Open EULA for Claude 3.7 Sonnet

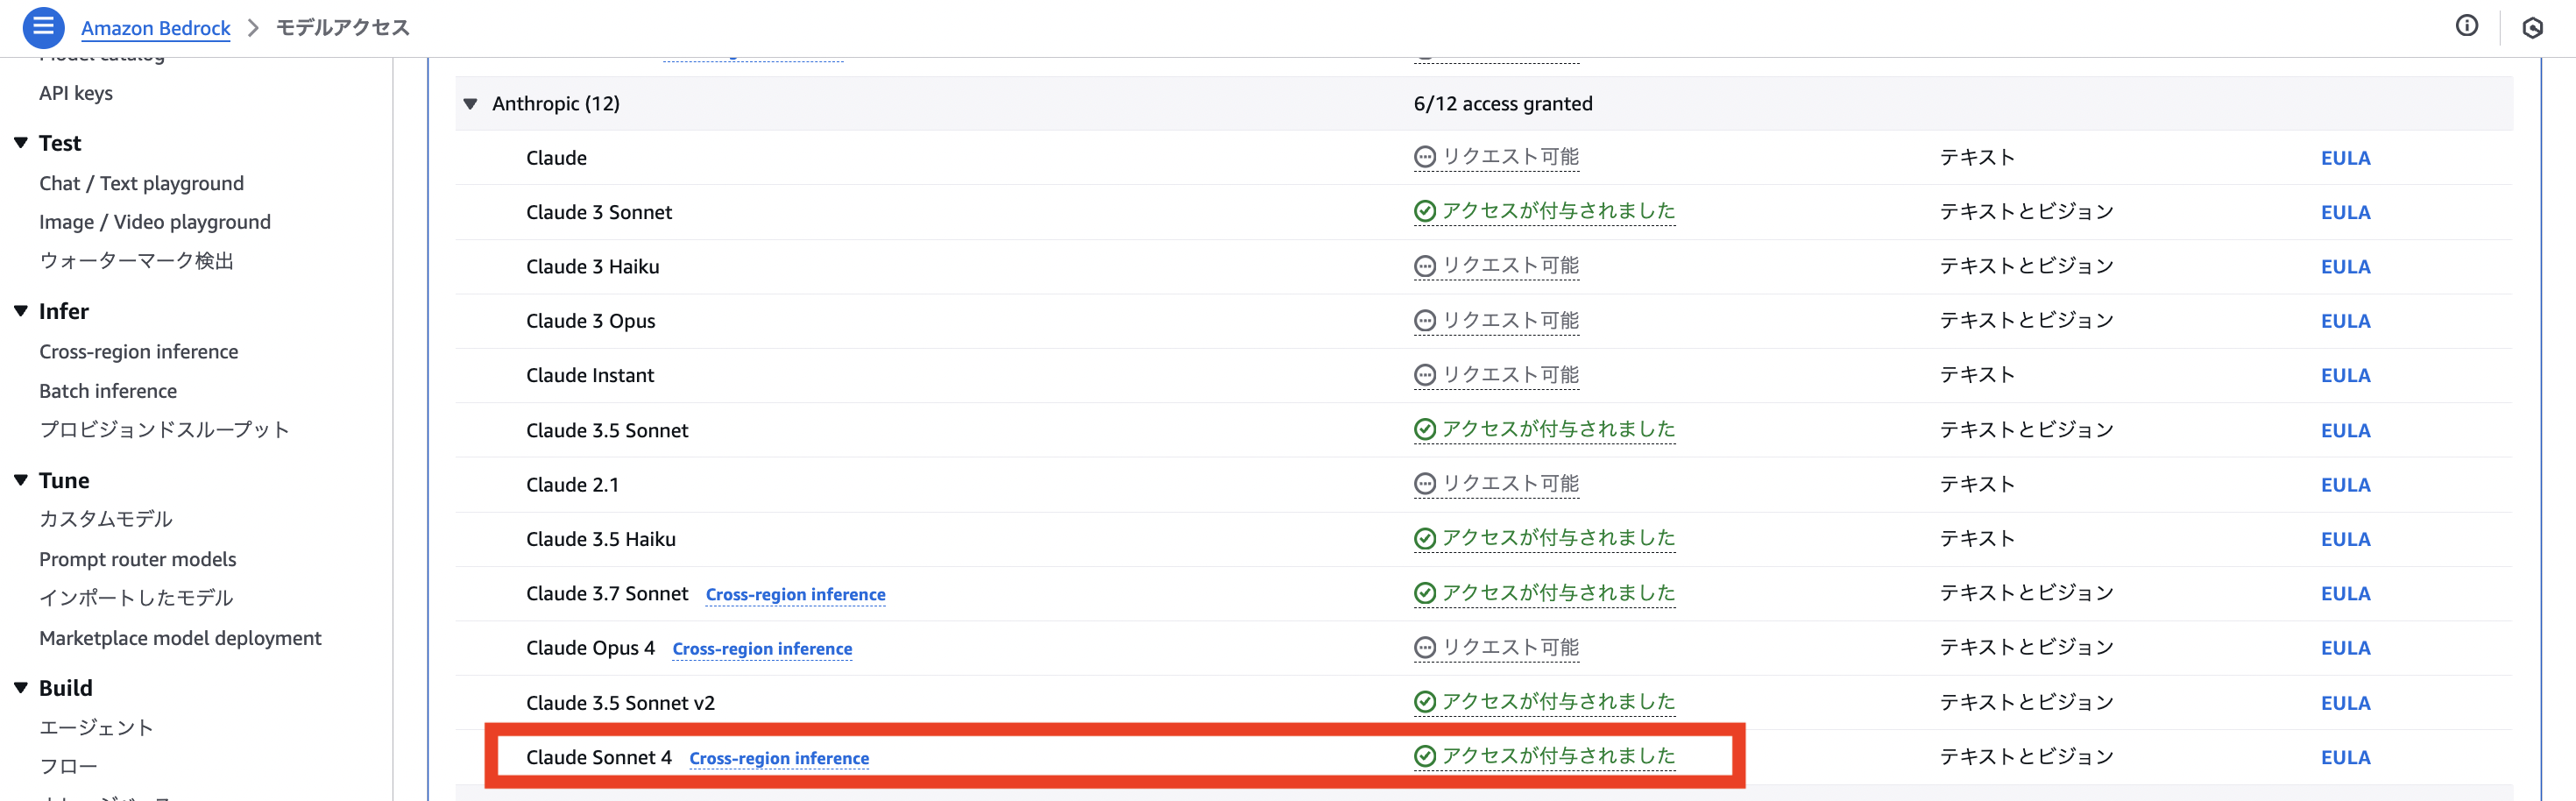(x=2345, y=594)
